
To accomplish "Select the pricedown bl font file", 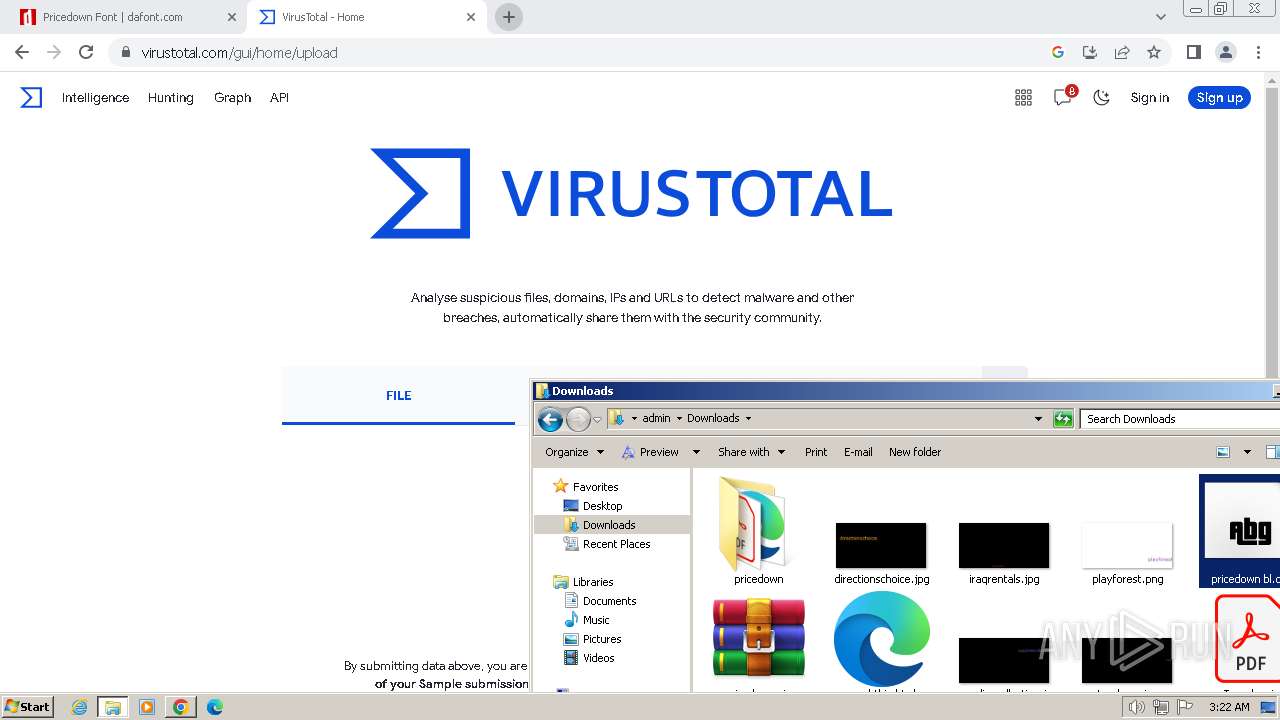I will (x=1240, y=530).
